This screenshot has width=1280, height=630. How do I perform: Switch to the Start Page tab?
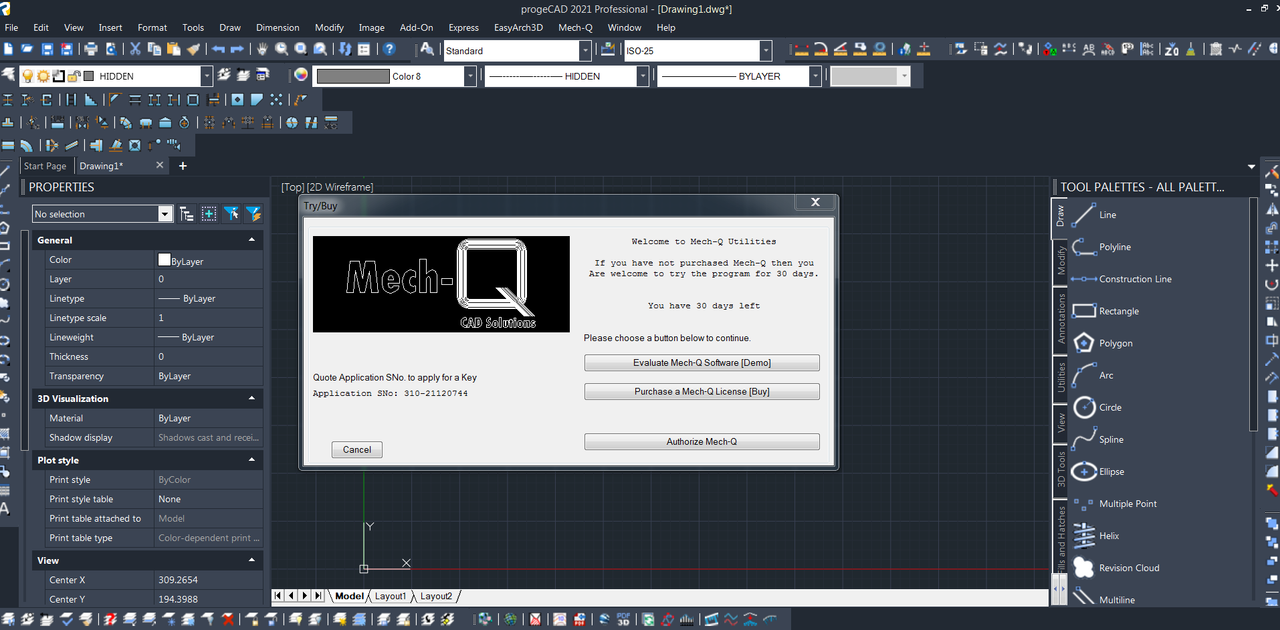45,166
